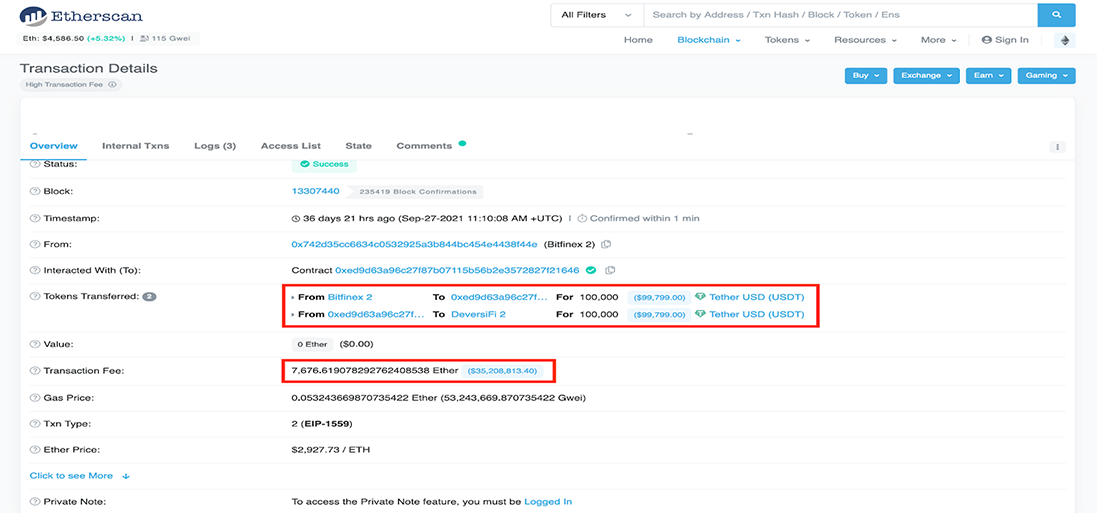Click the High Transaction Fee tag
Viewport: 1097px width, 513px height.
pos(70,85)
